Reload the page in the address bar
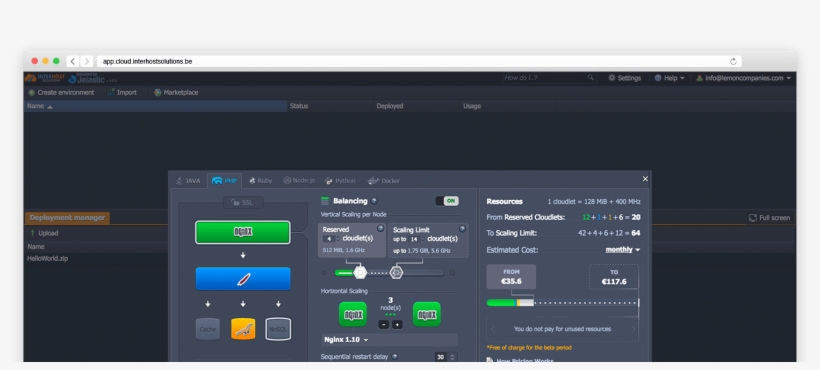This screenshot has height=370, width=820. pos(733,61)
